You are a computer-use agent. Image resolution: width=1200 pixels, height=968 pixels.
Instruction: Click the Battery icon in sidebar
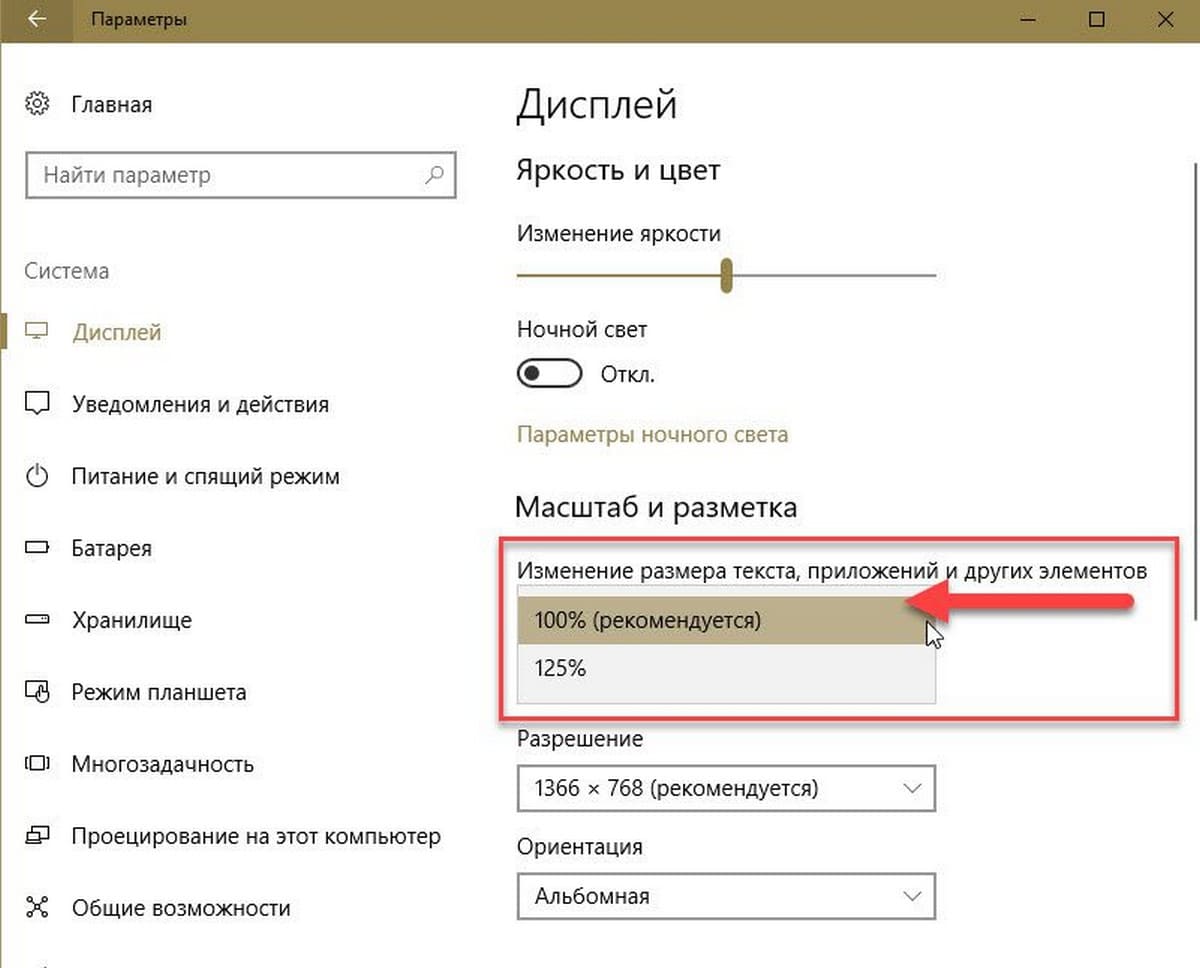pos(37,548)
